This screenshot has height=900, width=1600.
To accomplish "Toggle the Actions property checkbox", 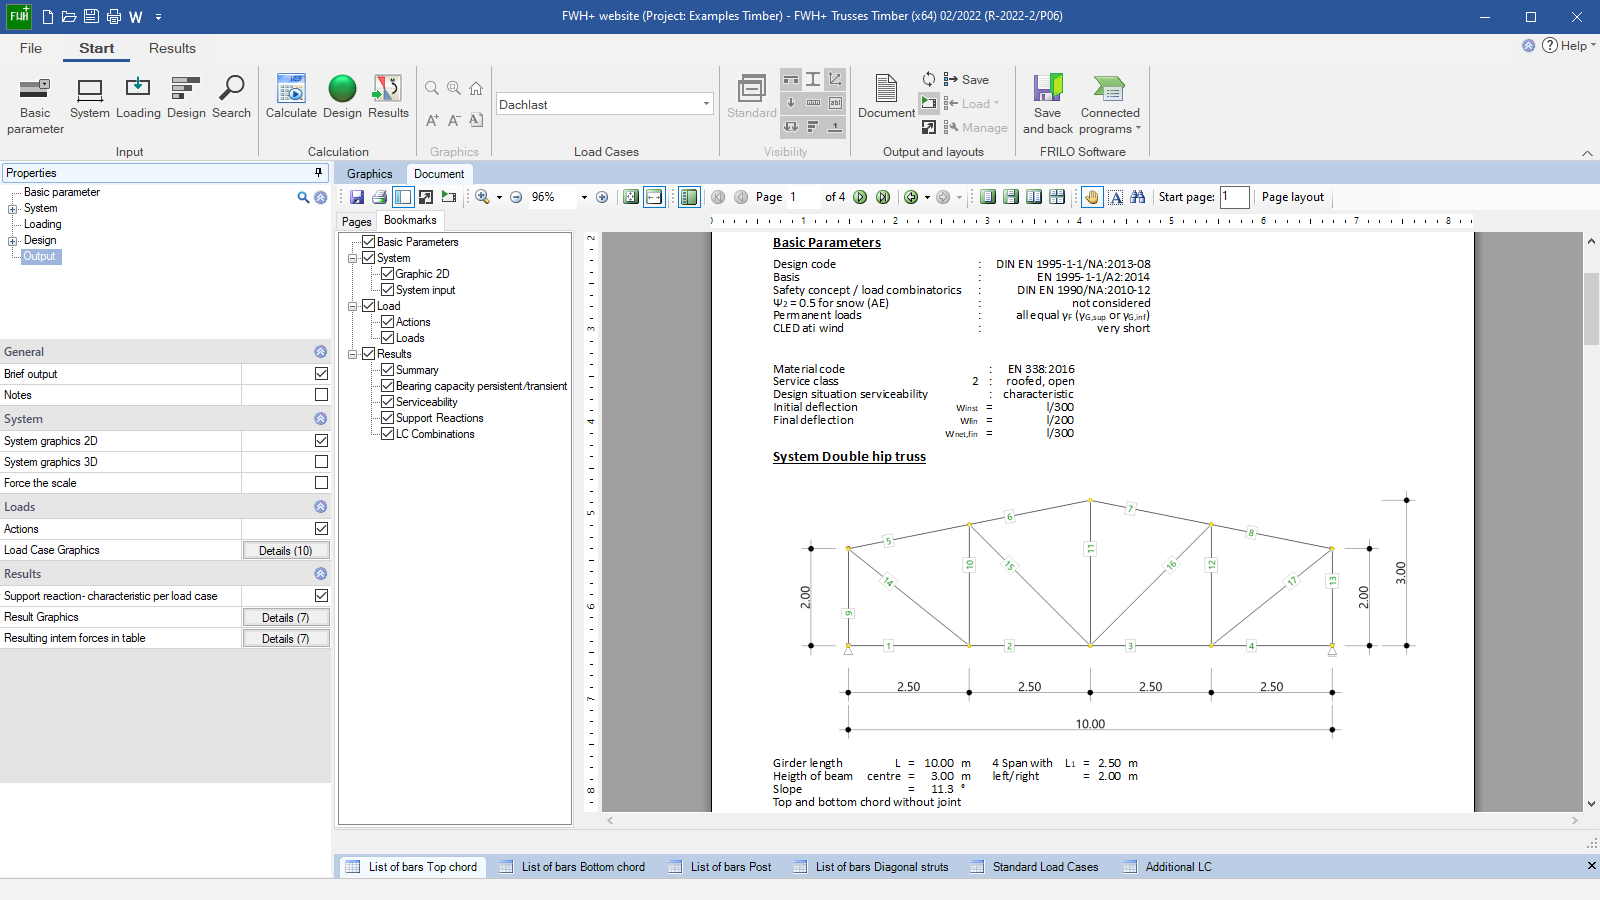I will tap(321, 528).
